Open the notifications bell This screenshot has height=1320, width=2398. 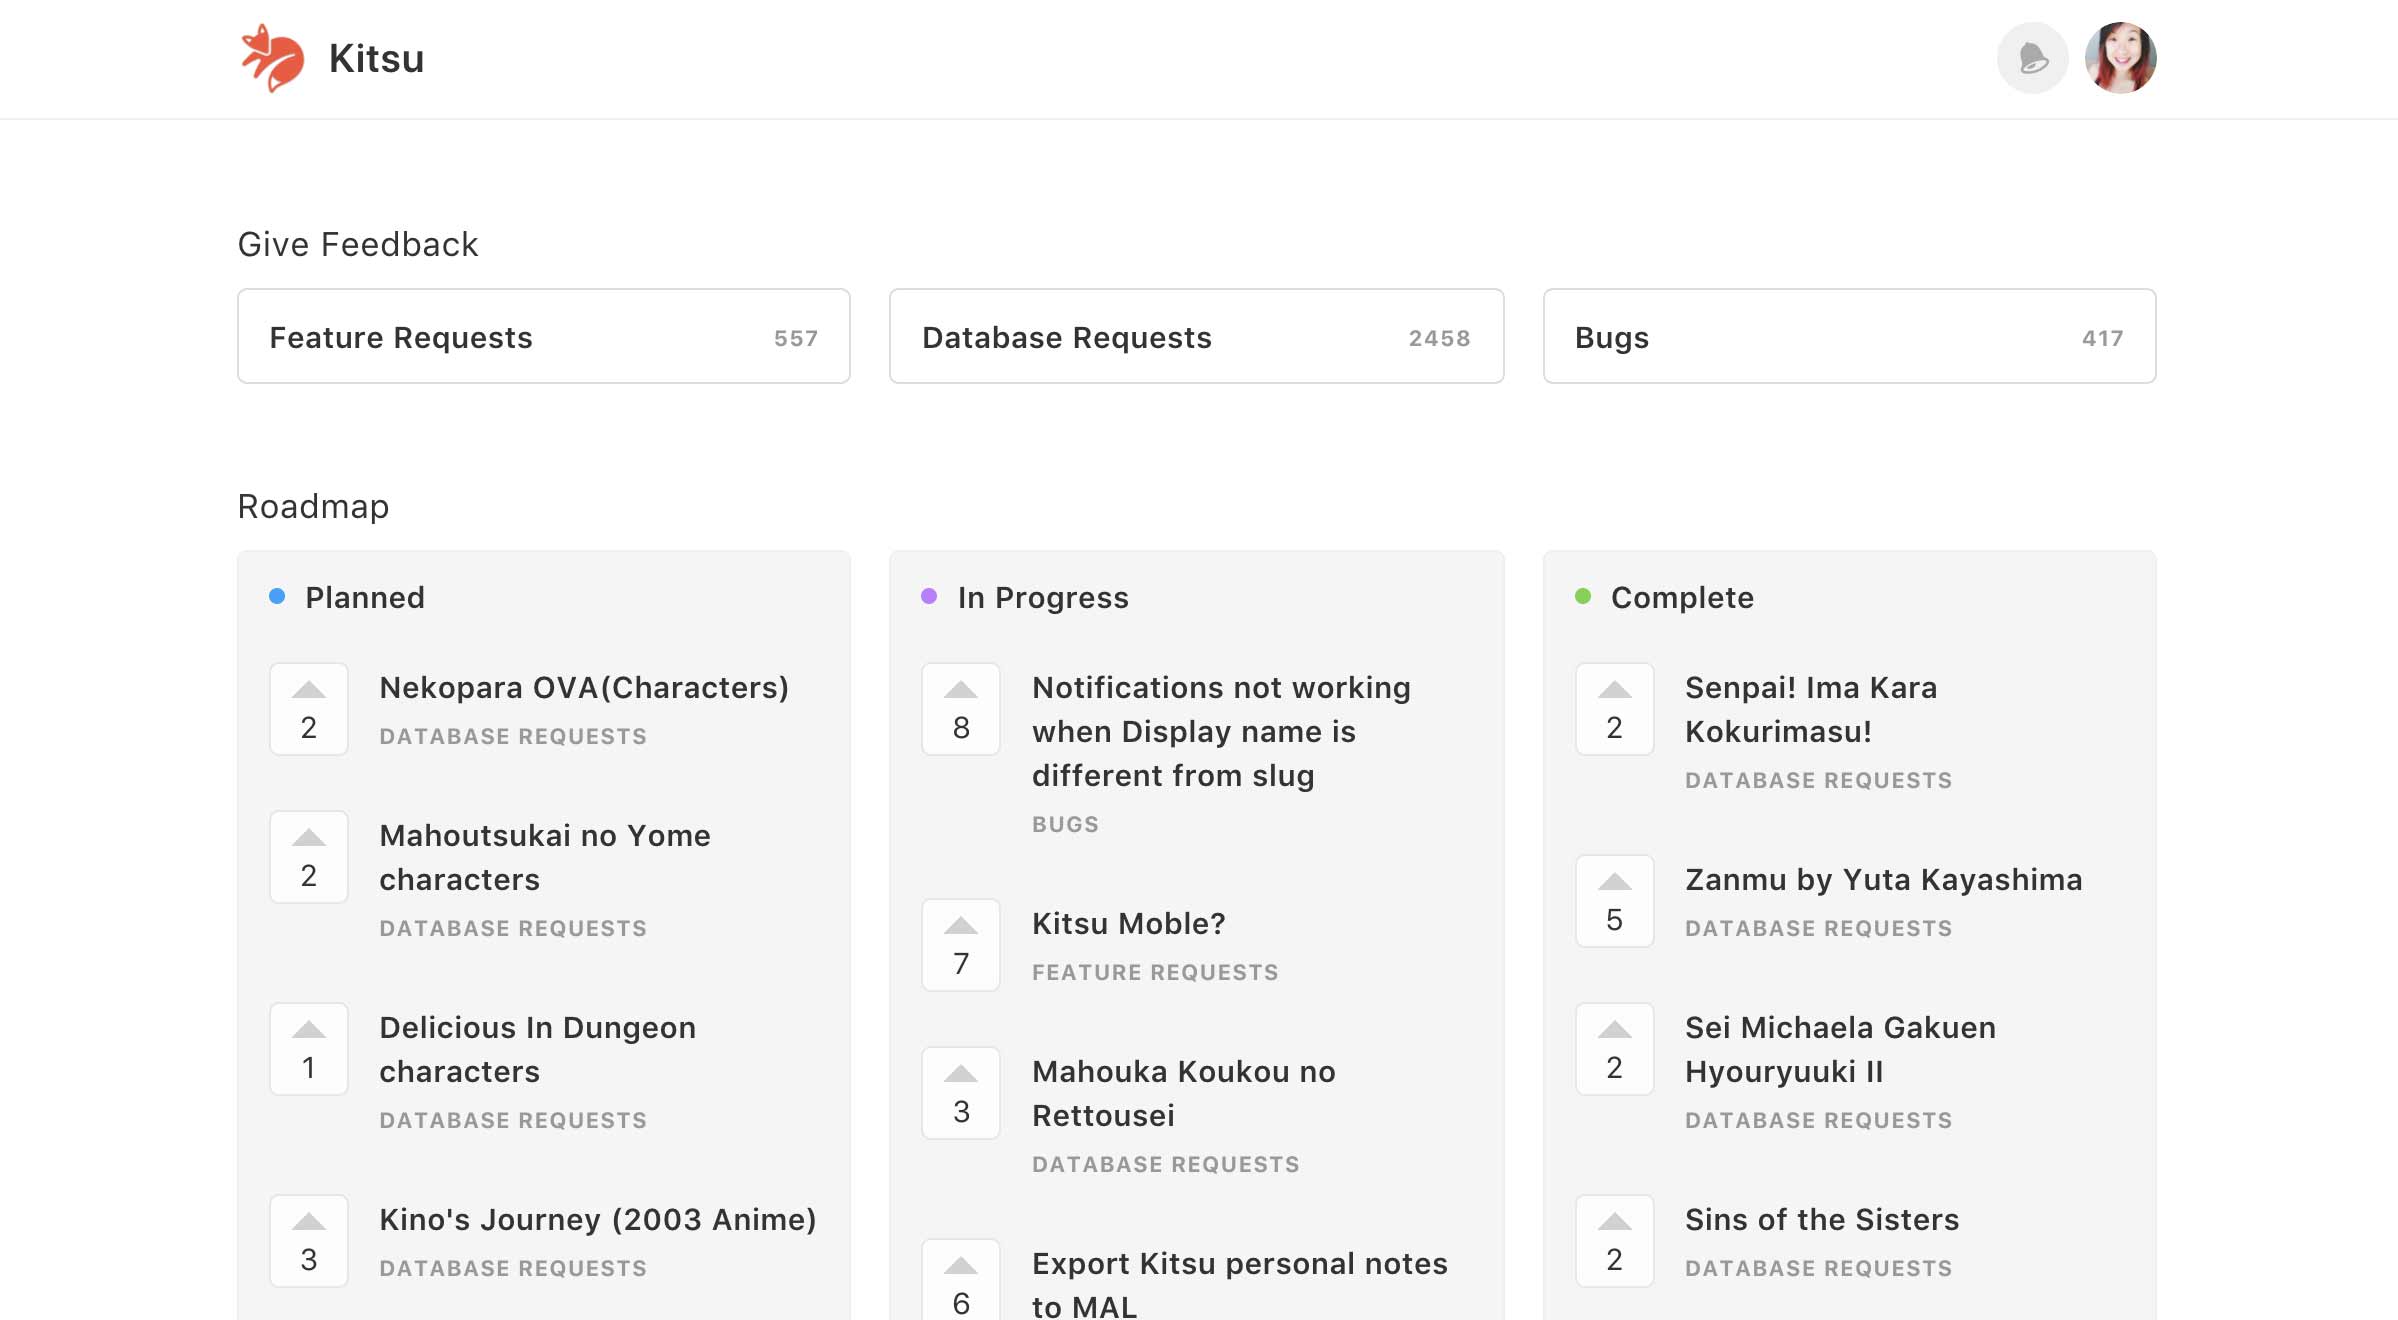[2032, 58]
